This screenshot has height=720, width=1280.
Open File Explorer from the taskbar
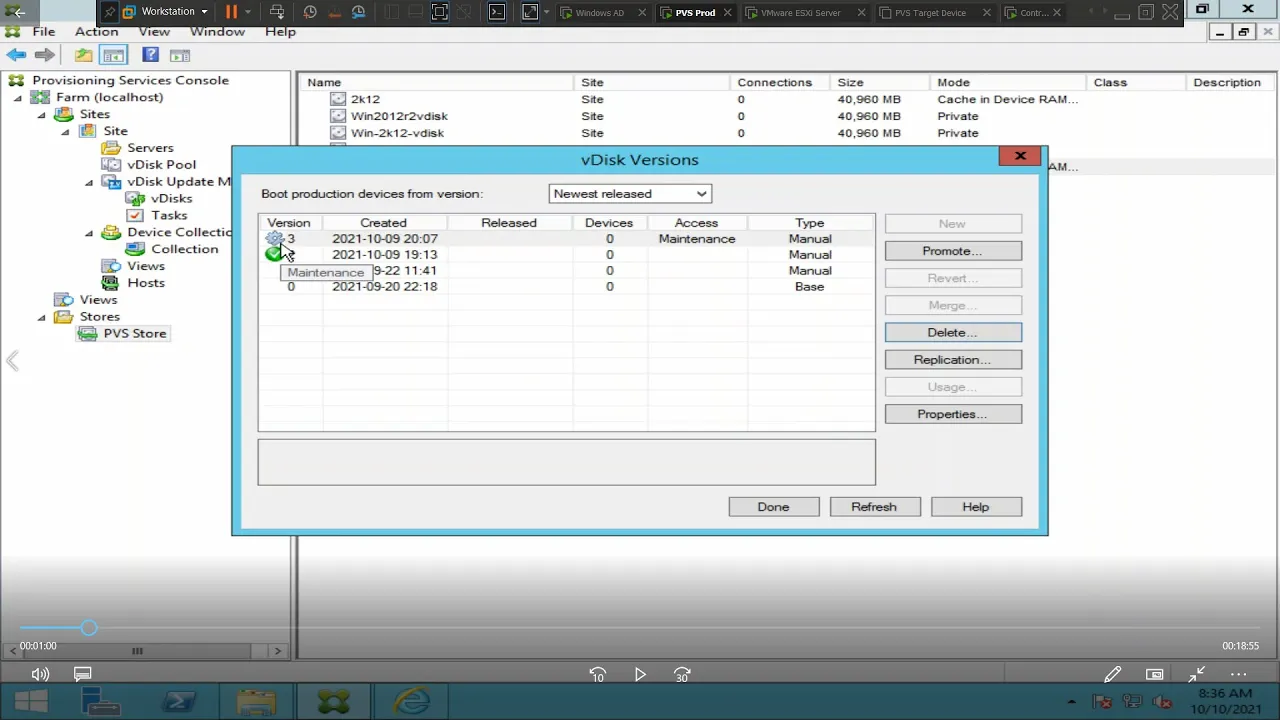[x=257, y=702]
